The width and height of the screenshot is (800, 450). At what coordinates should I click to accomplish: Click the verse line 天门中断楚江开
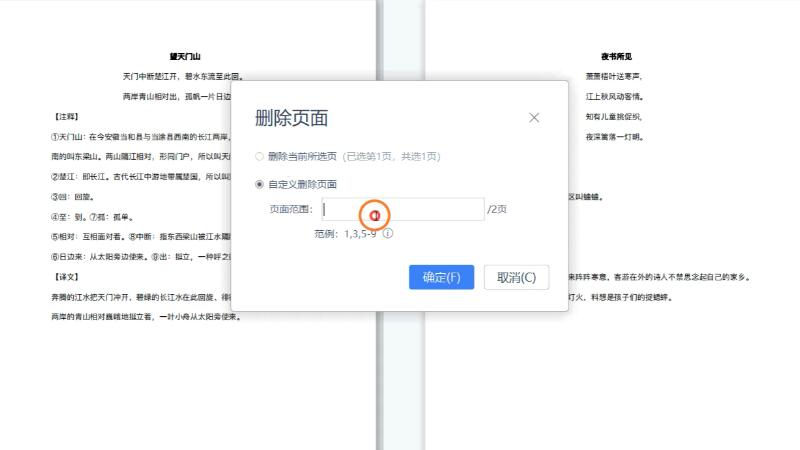(x=185, y=76)
